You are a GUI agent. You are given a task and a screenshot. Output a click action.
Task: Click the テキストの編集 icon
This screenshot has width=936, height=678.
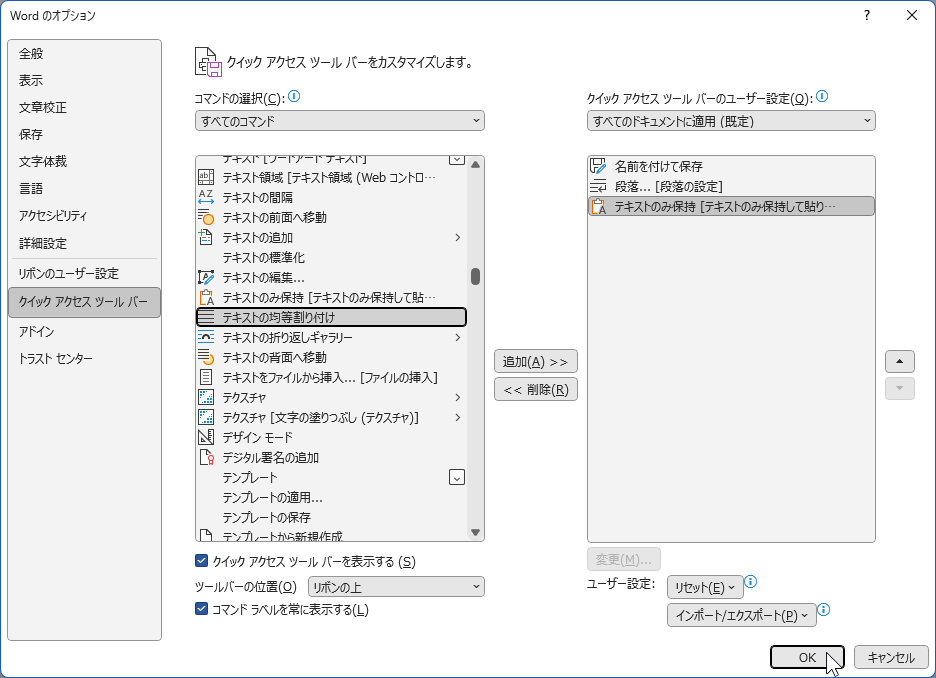pyautogui.click(x=206, y=278)
